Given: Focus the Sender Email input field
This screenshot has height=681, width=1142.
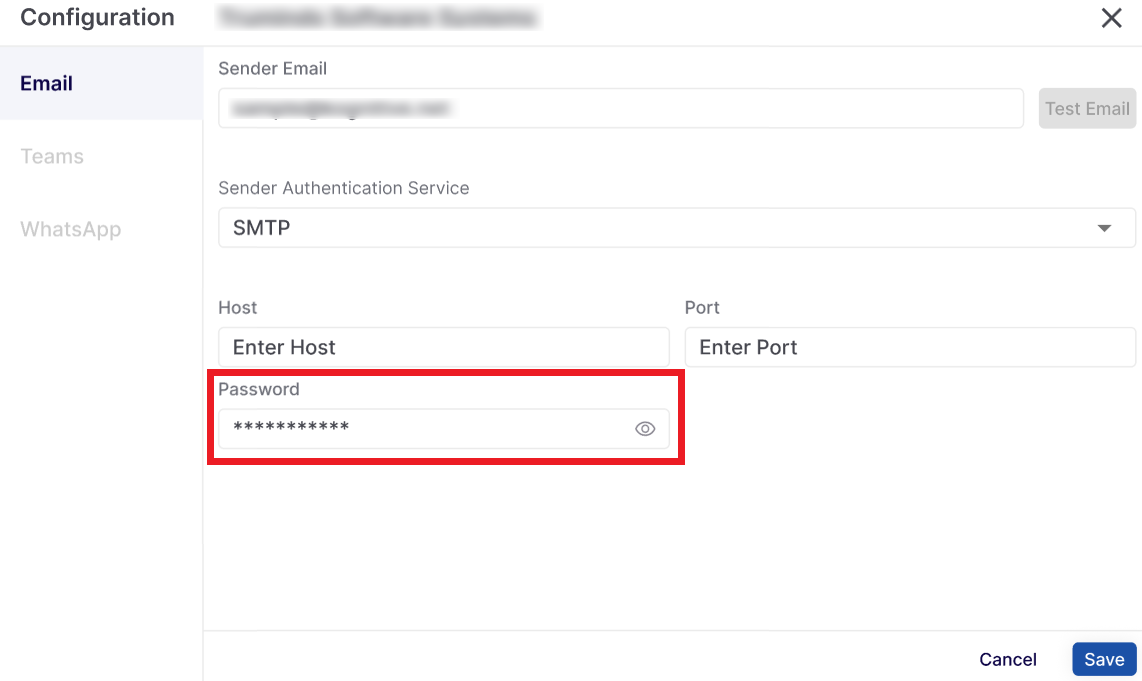Looking at the screenshot, I should point(620,108).
